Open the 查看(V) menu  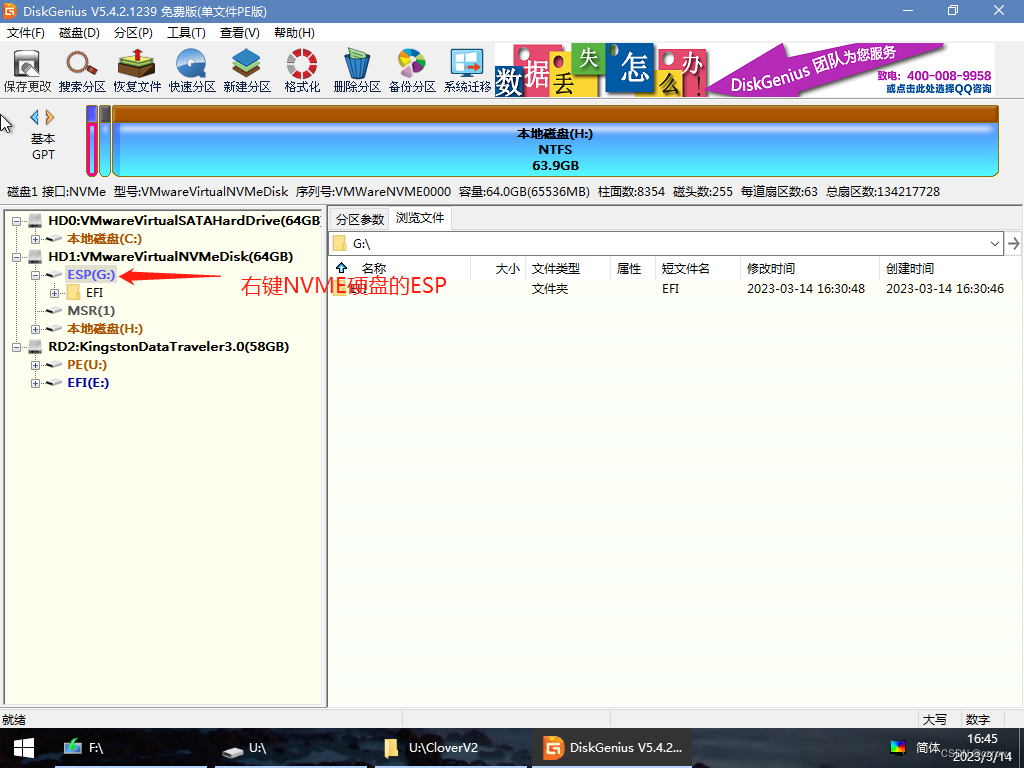(240, 33)
